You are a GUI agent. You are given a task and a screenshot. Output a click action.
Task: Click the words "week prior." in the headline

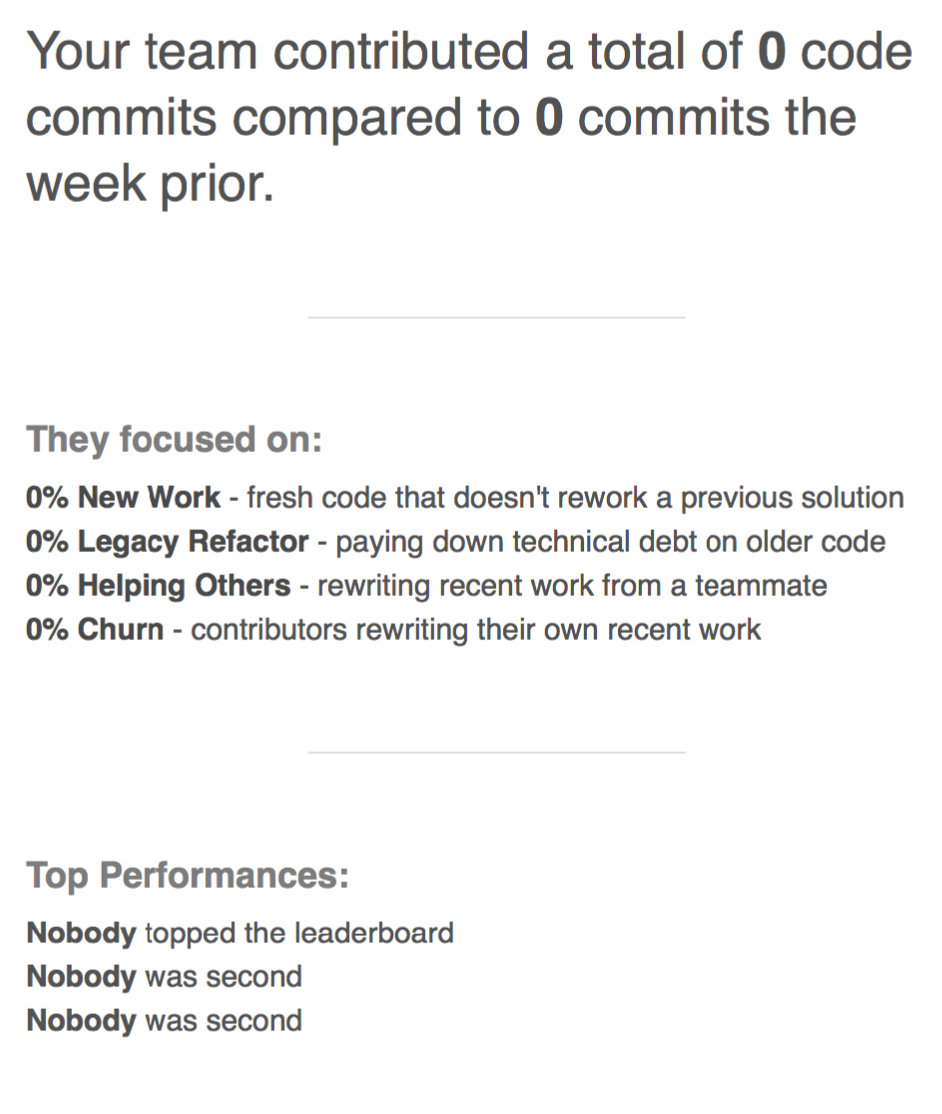(x=150, y=184)
